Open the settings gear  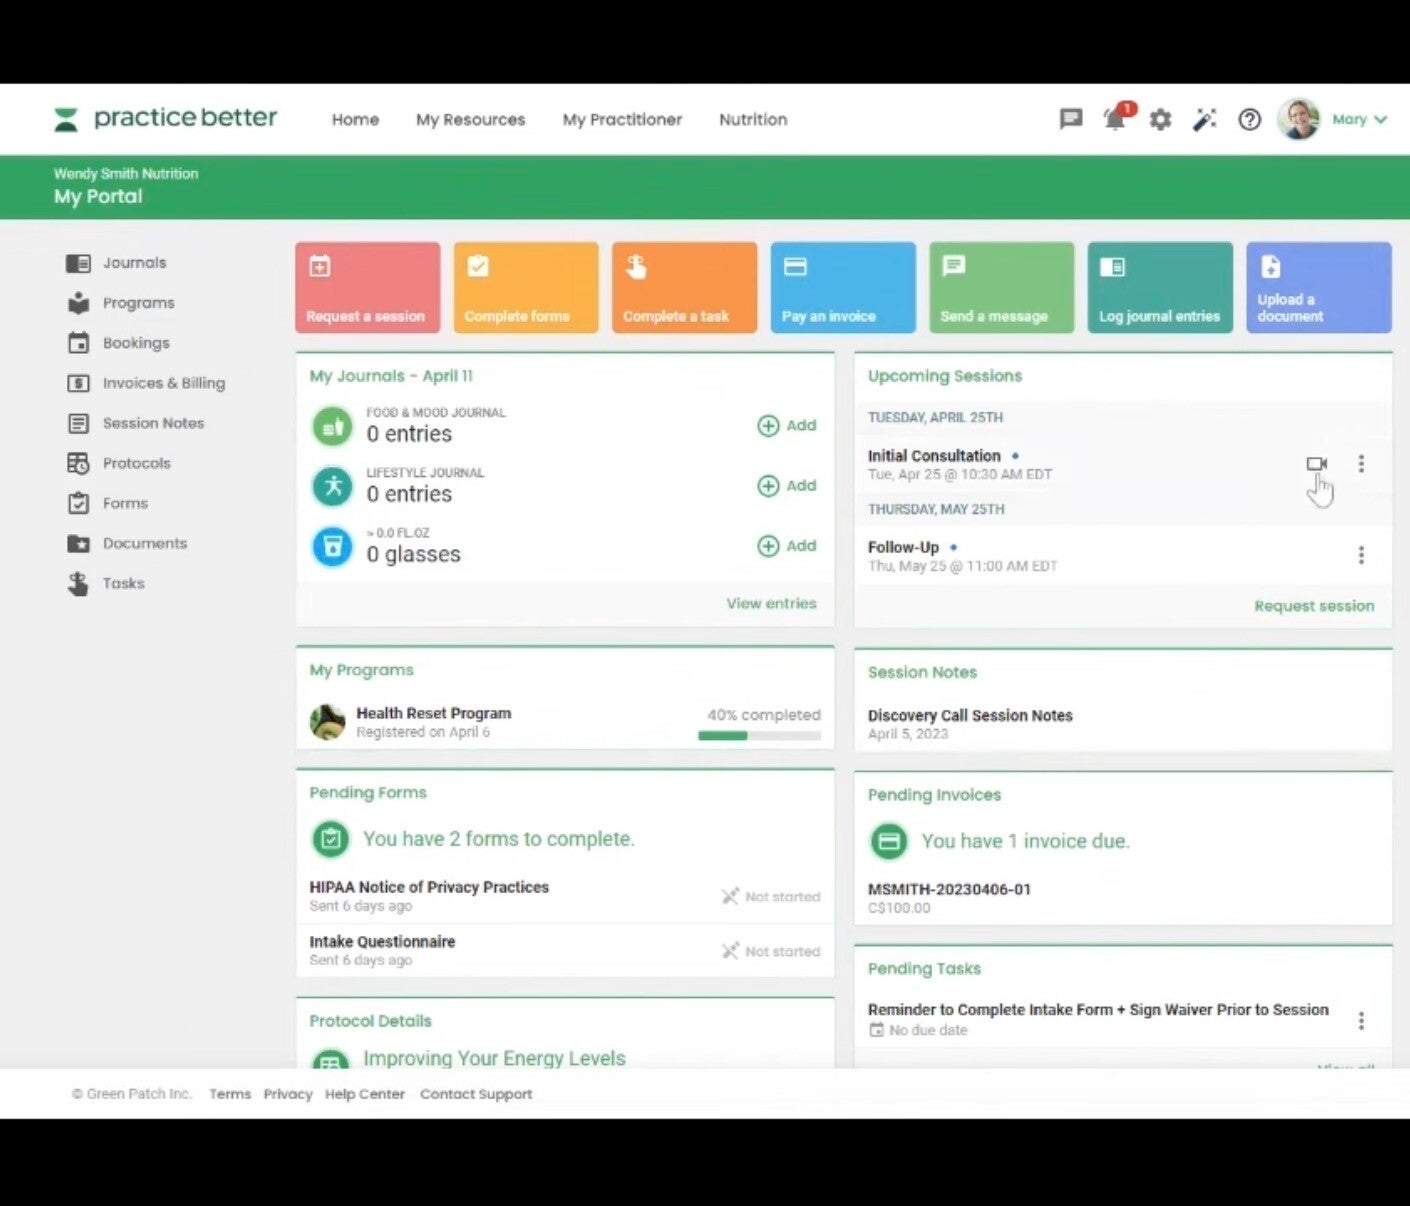[x=1160, y=120]
